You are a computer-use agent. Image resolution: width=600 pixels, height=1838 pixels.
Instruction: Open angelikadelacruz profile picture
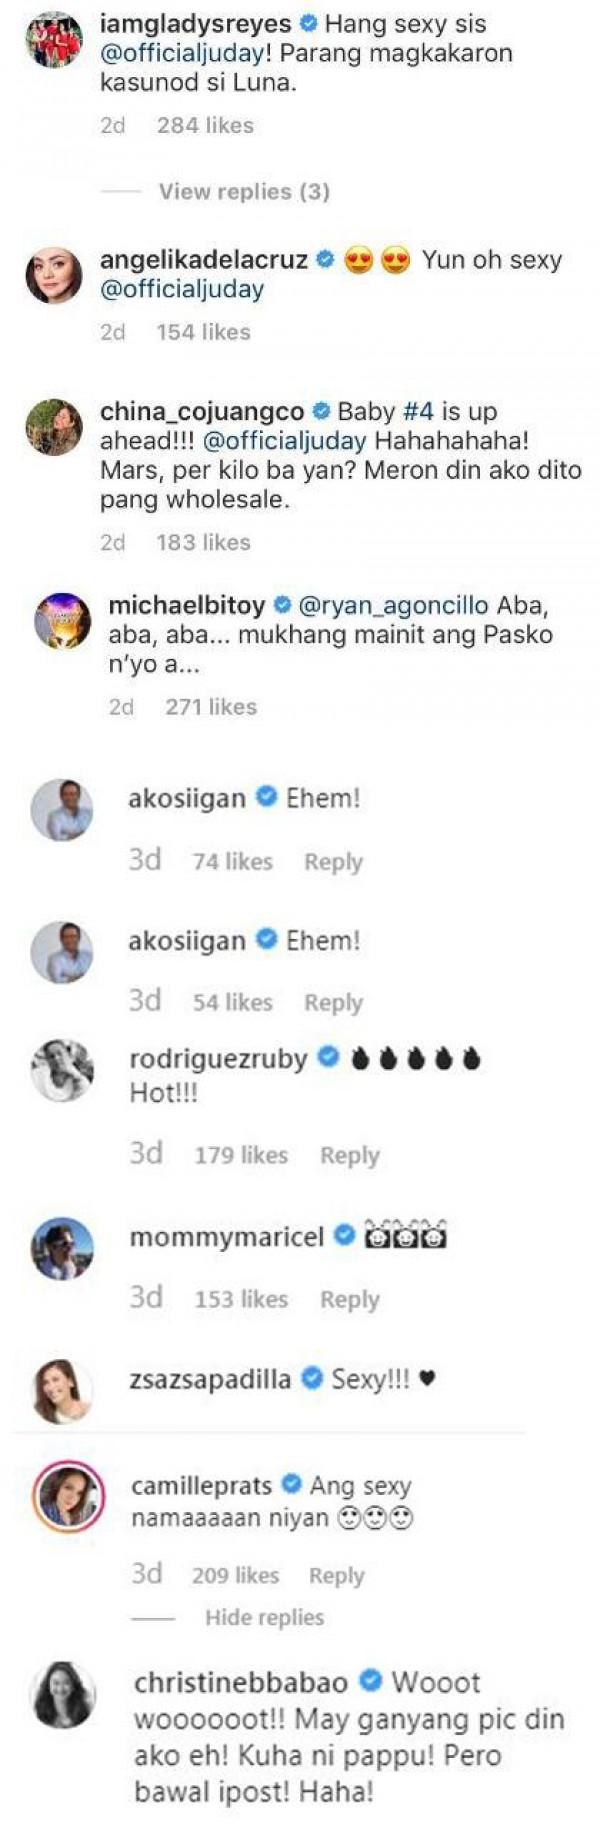(54, 275)
